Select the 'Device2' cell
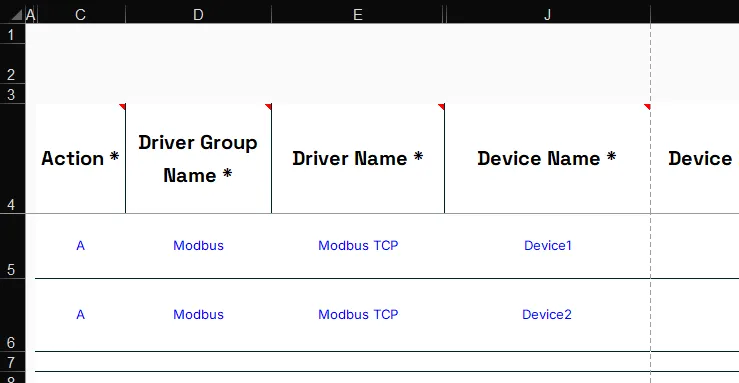 tap(548, 315)
